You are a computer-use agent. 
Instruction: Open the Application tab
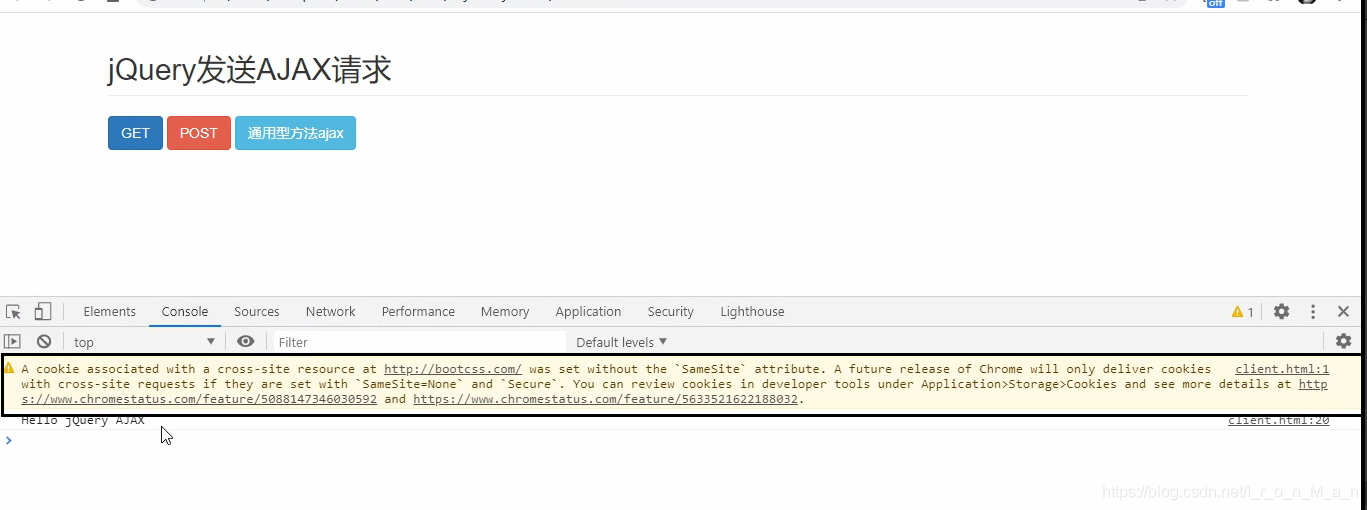click(x=588, y=312)
